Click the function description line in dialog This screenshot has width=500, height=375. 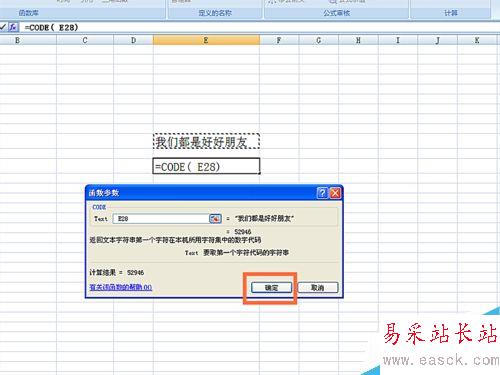point(175,240)
